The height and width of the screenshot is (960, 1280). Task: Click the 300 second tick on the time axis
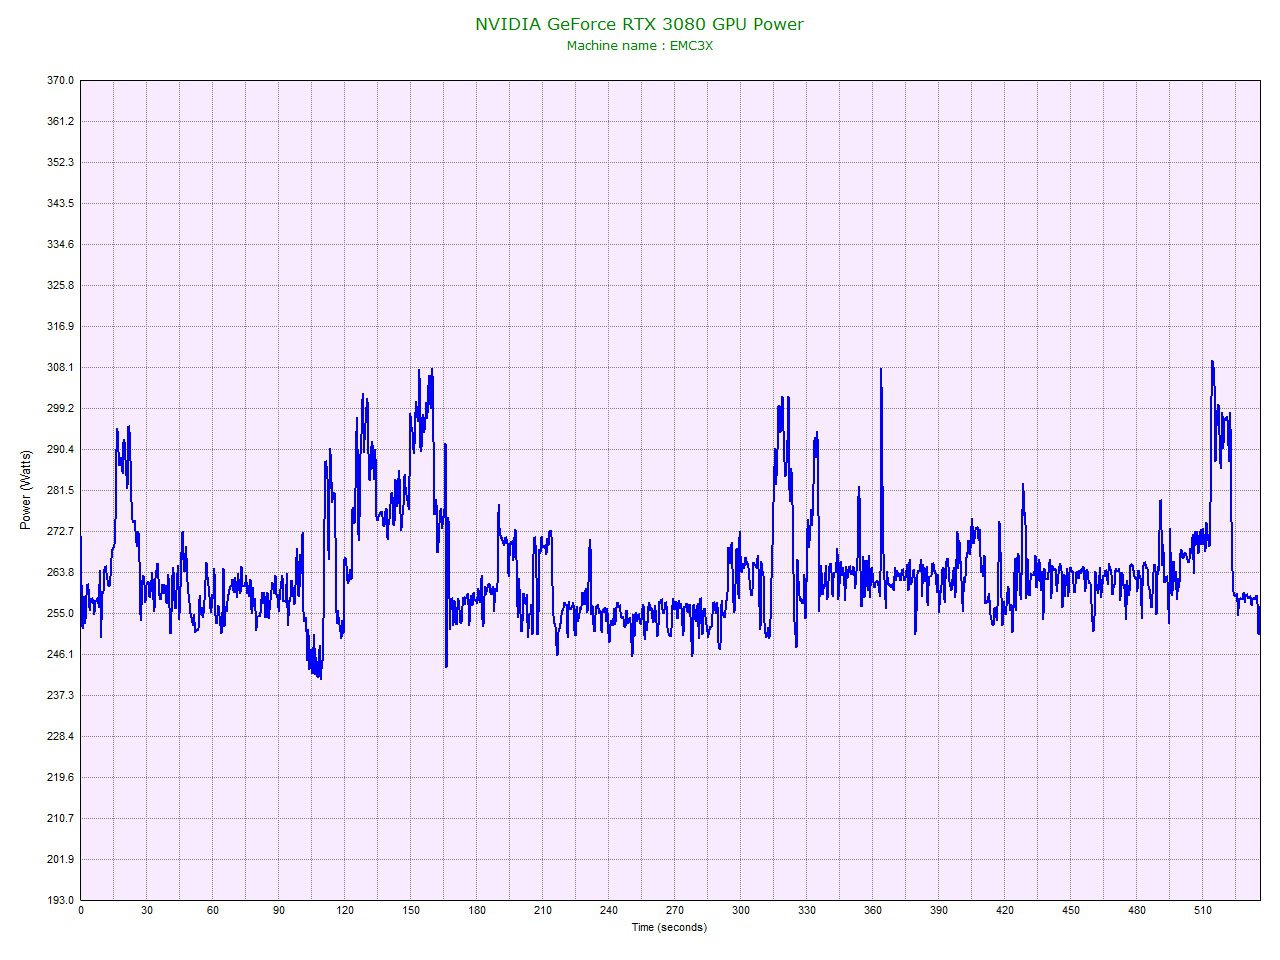[x=741, y=911]
